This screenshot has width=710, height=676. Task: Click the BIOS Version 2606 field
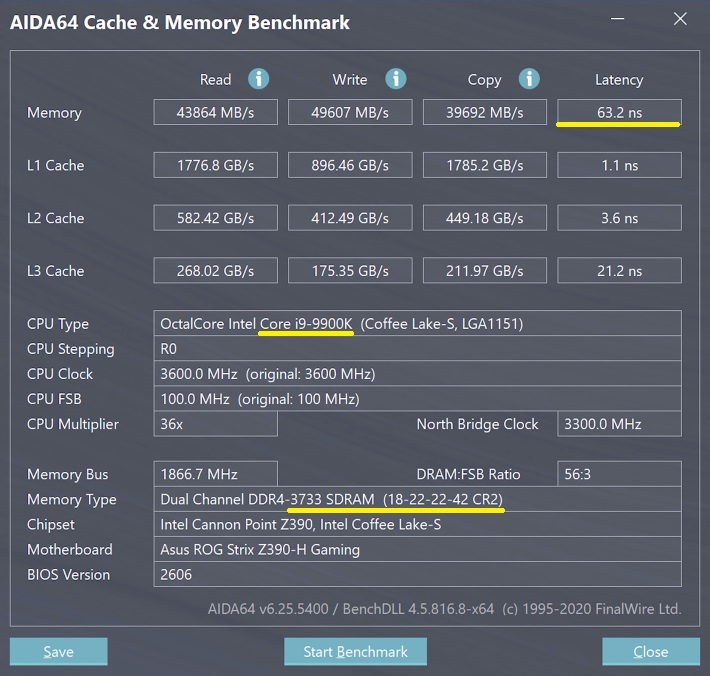pyautogui.click(x=417, y=574)
